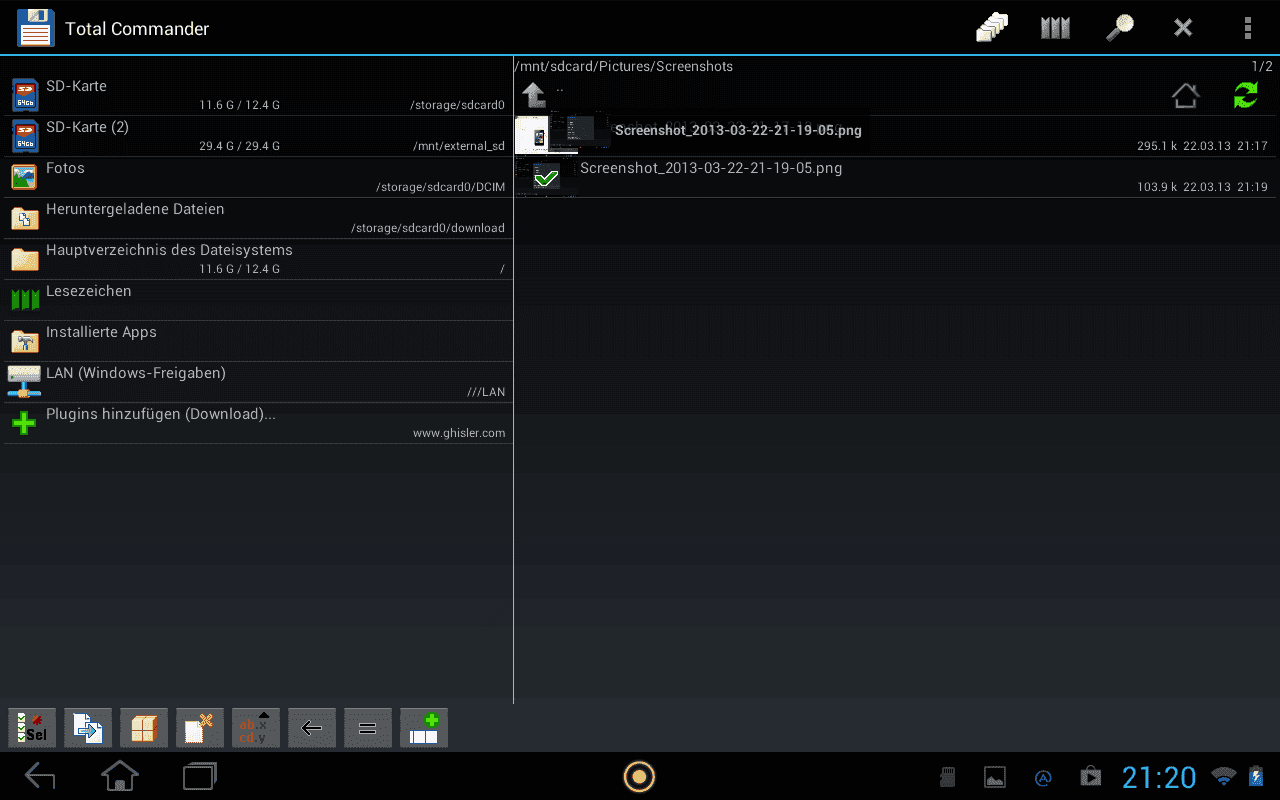Open the image screenshot notification icon
1280x800 pixels.
tap(995, 777)
